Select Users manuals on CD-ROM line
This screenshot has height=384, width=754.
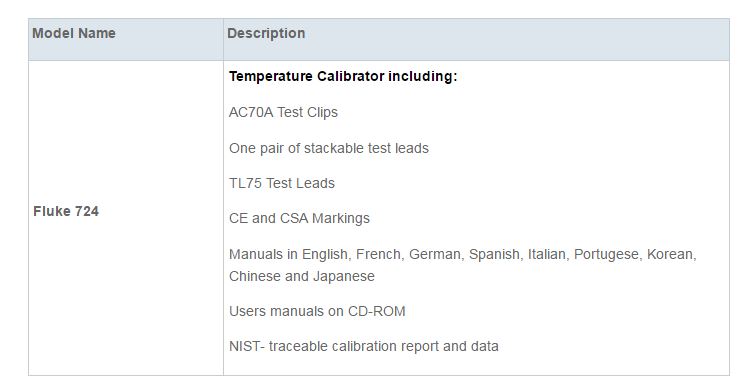coord(317,311)
